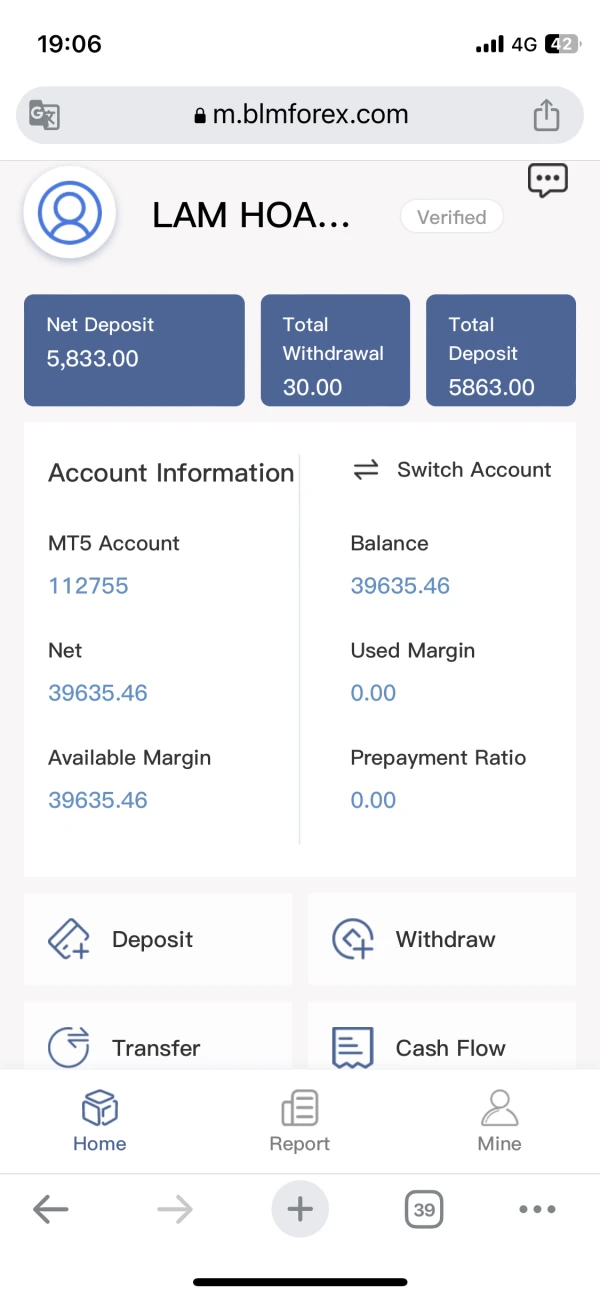Image resolution: width=600 pixels, height=1299 pixels.
Task: Open the browser more options menu
Action: [537, 1210]
